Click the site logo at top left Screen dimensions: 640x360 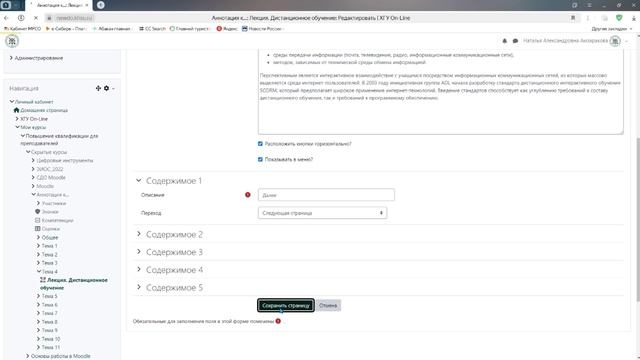pyautogui.click(x=12, y=41)
